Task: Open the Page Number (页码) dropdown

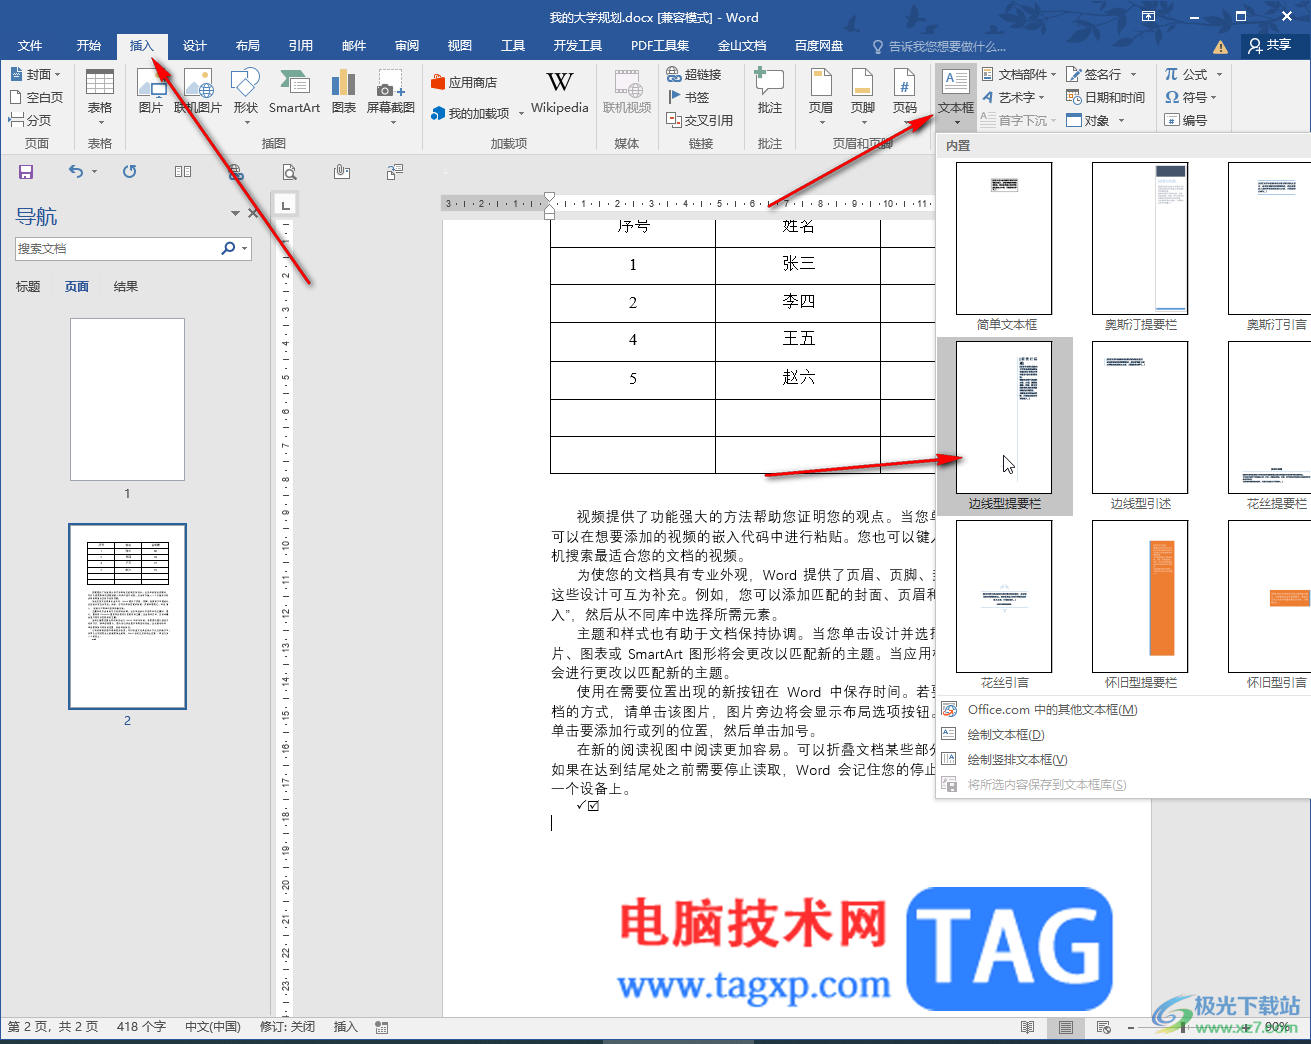Action: [x=905, y=96]
